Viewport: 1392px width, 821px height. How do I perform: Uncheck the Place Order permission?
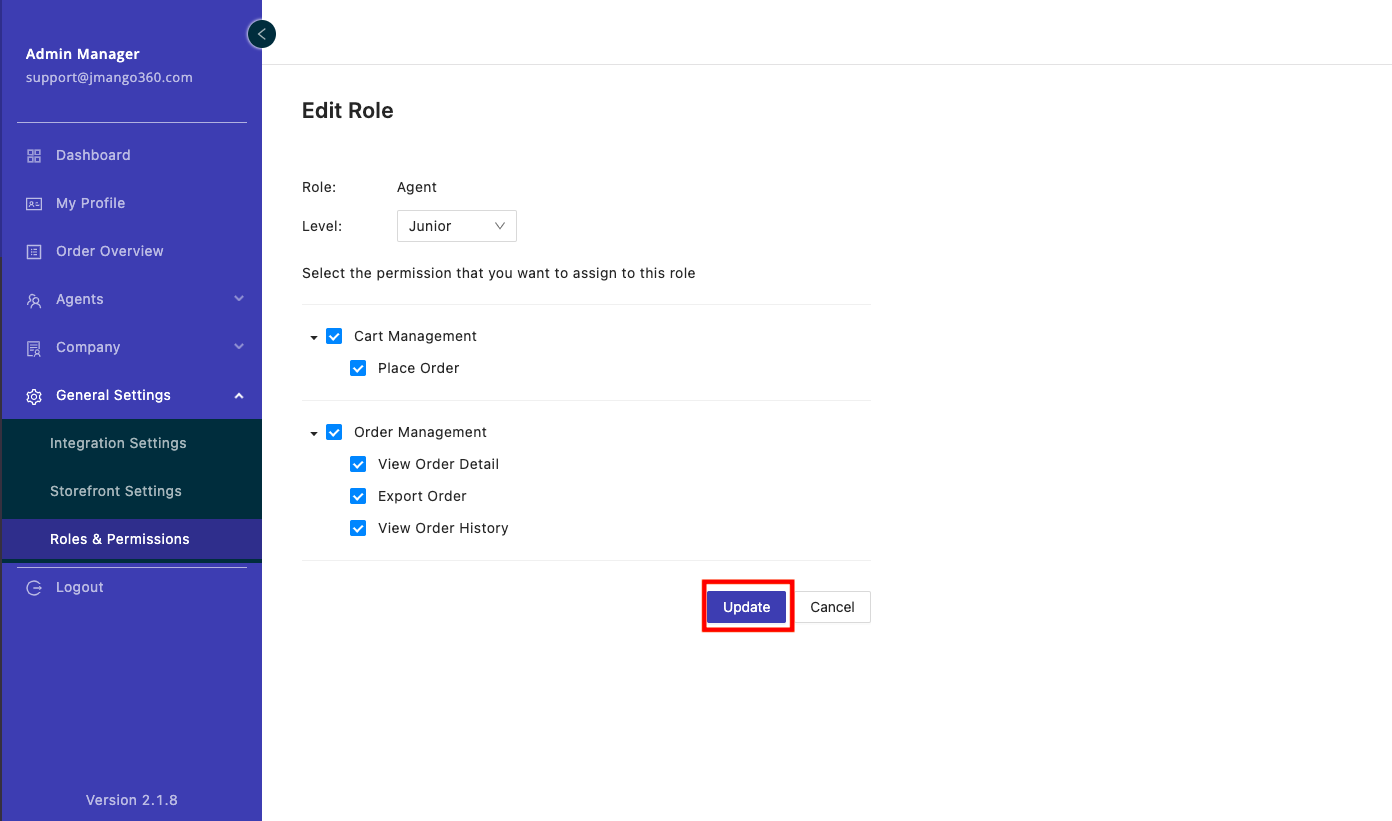358,368
